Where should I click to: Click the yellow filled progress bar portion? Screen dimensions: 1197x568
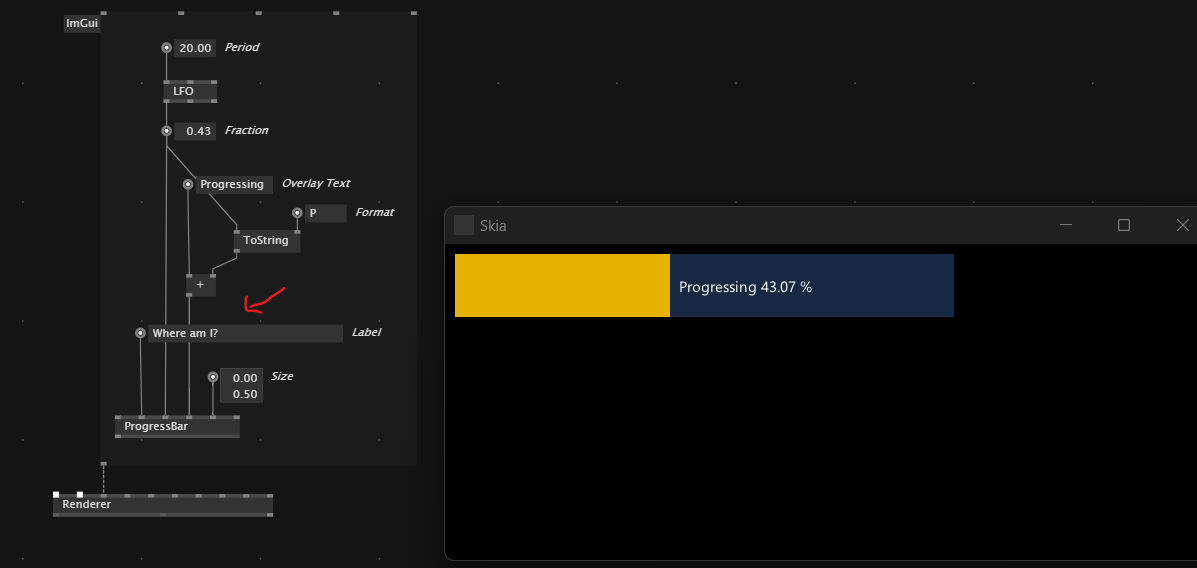562,286
